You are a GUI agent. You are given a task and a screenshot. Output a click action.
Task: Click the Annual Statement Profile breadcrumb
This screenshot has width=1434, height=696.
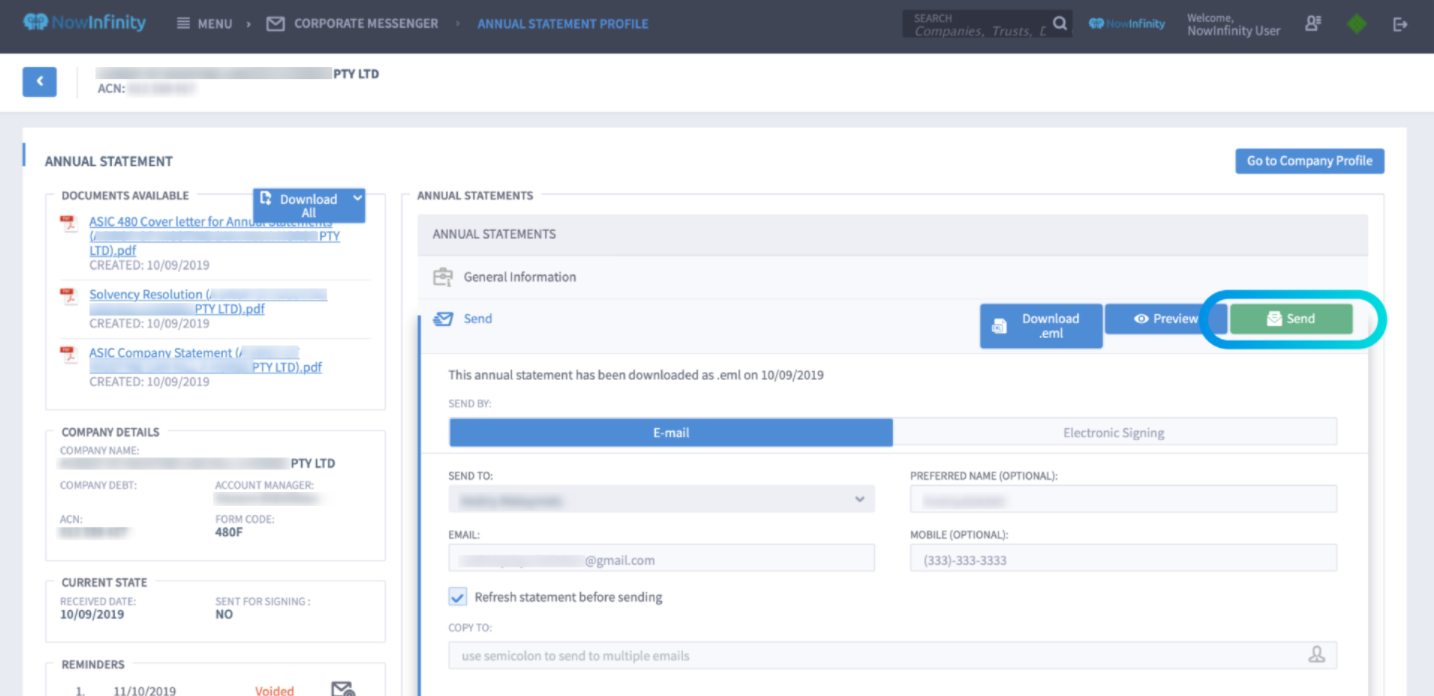(x=562, y=23)
